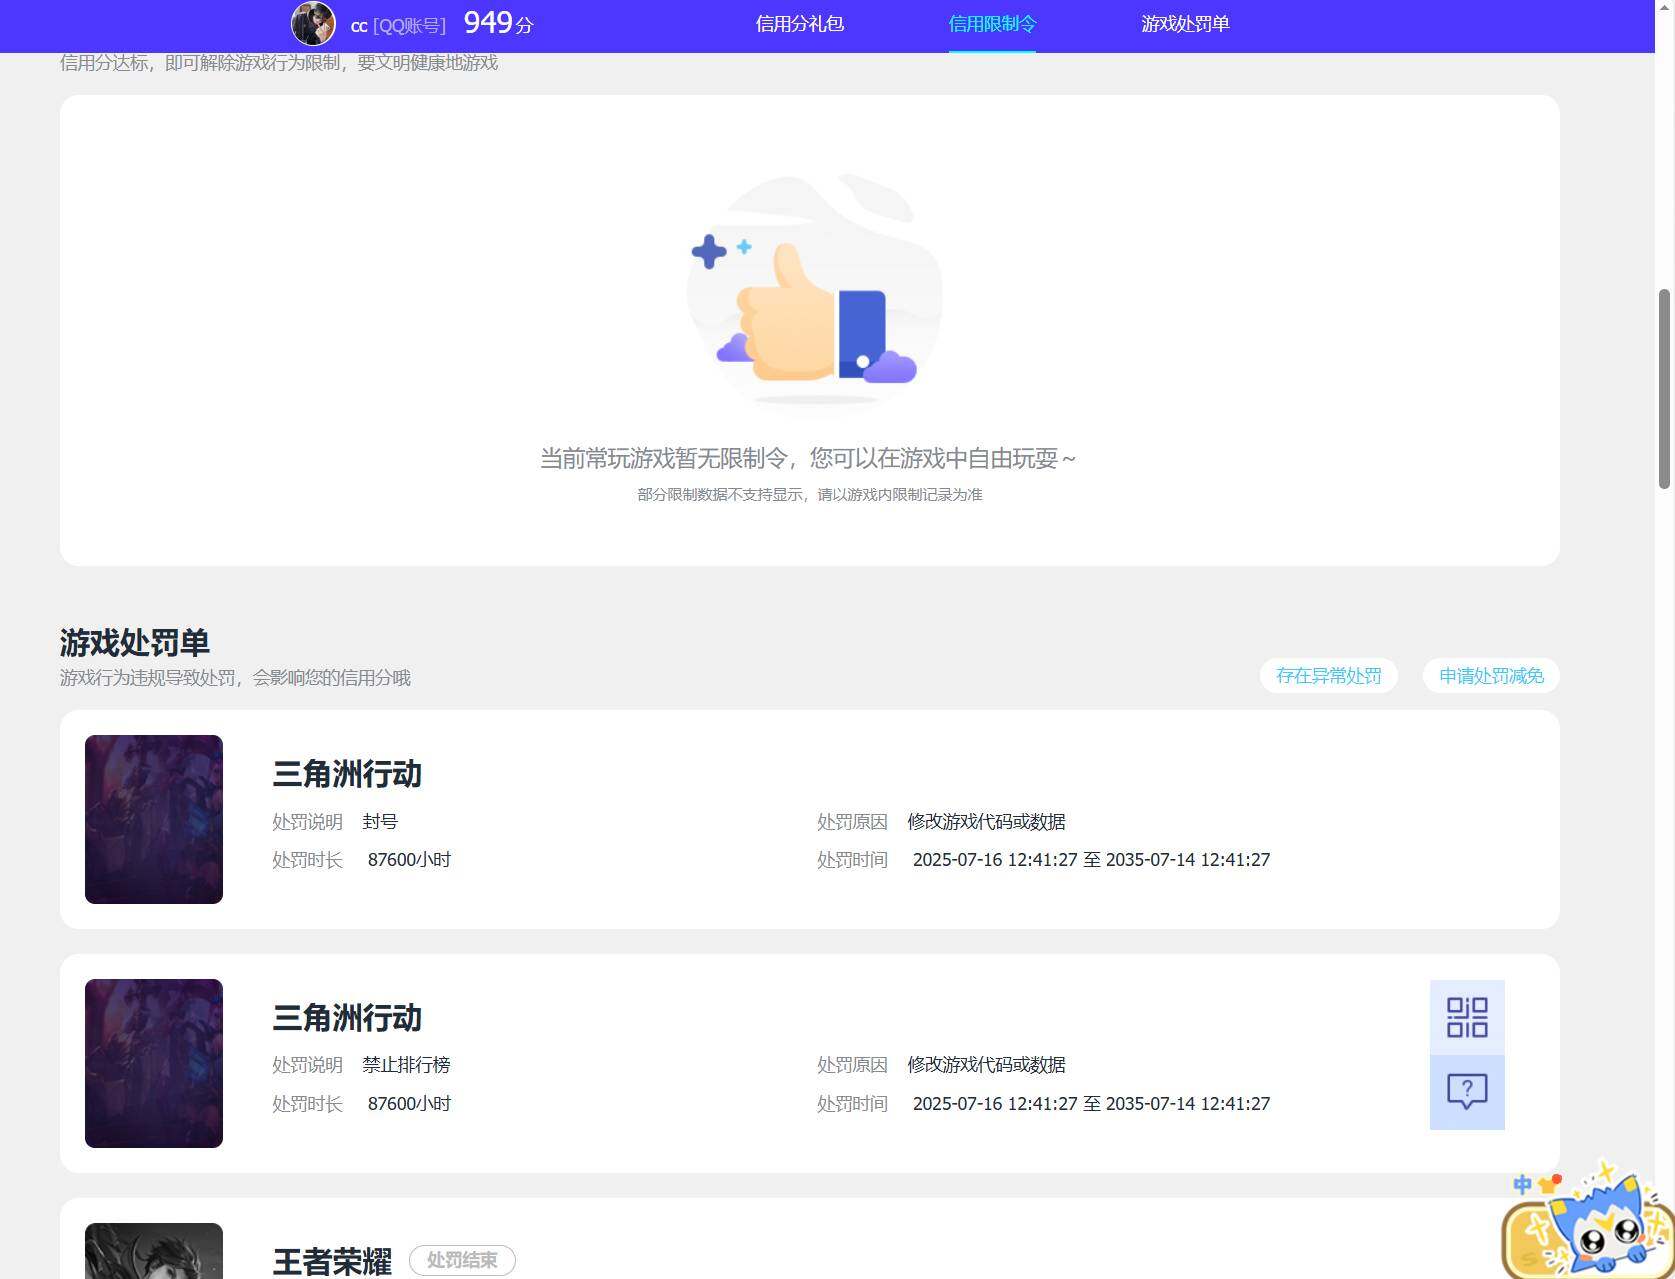Viewport: 1675px width, 1279px height.
Task: Click the 封号 penalty description
Action: [380, 822]
